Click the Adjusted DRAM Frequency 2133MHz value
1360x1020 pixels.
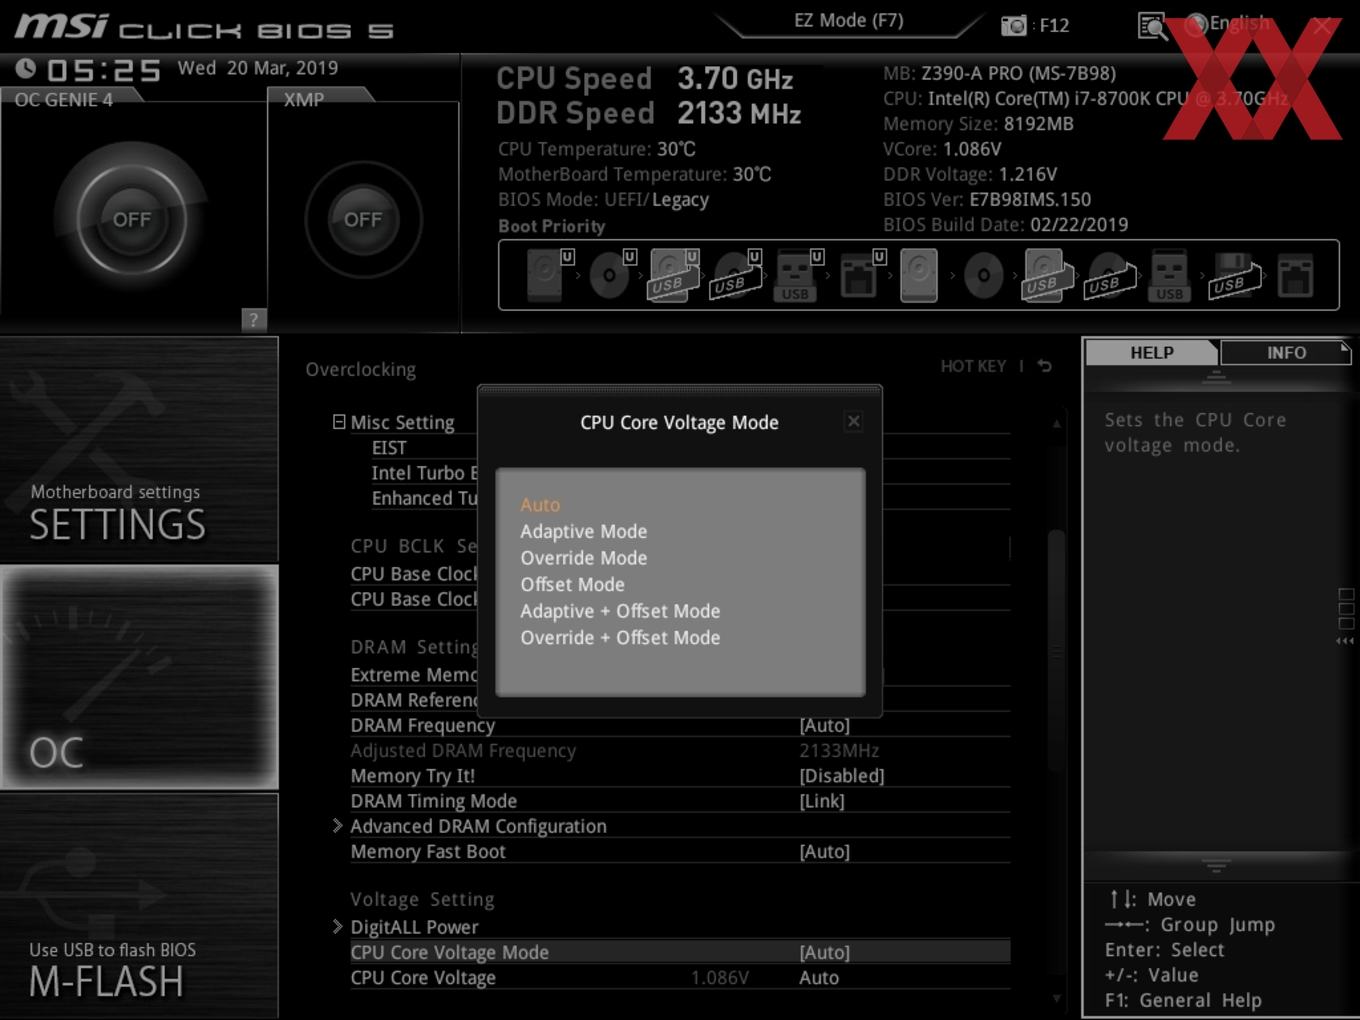click(839, 751)
